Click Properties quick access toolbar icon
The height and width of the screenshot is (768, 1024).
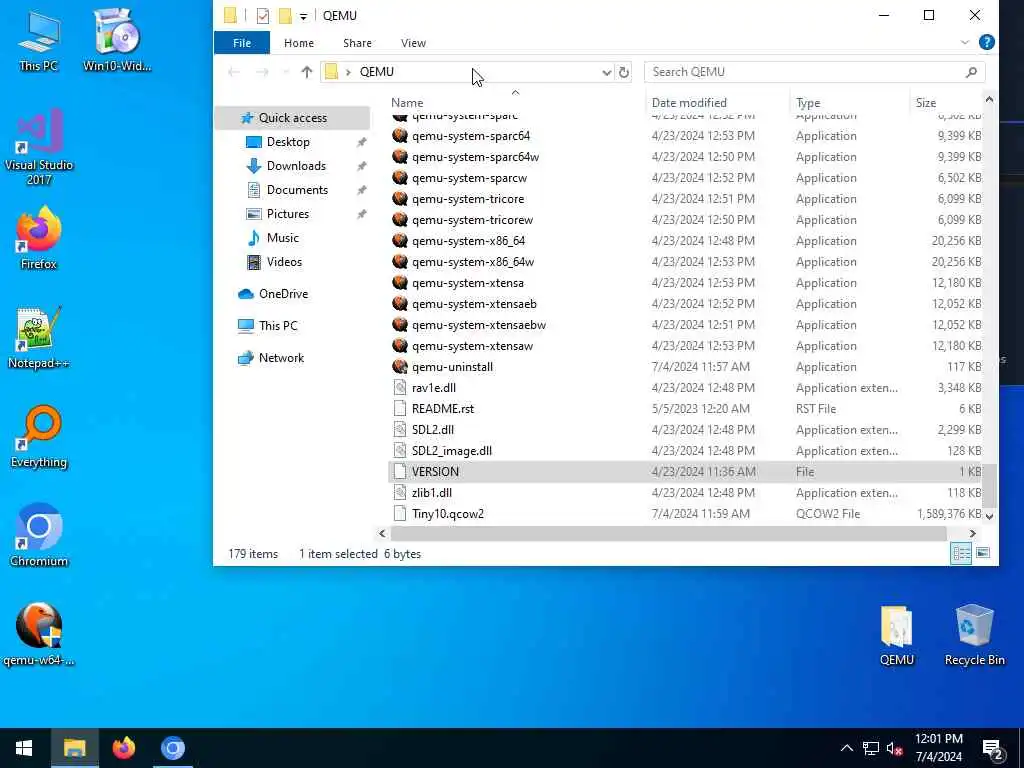263,16
